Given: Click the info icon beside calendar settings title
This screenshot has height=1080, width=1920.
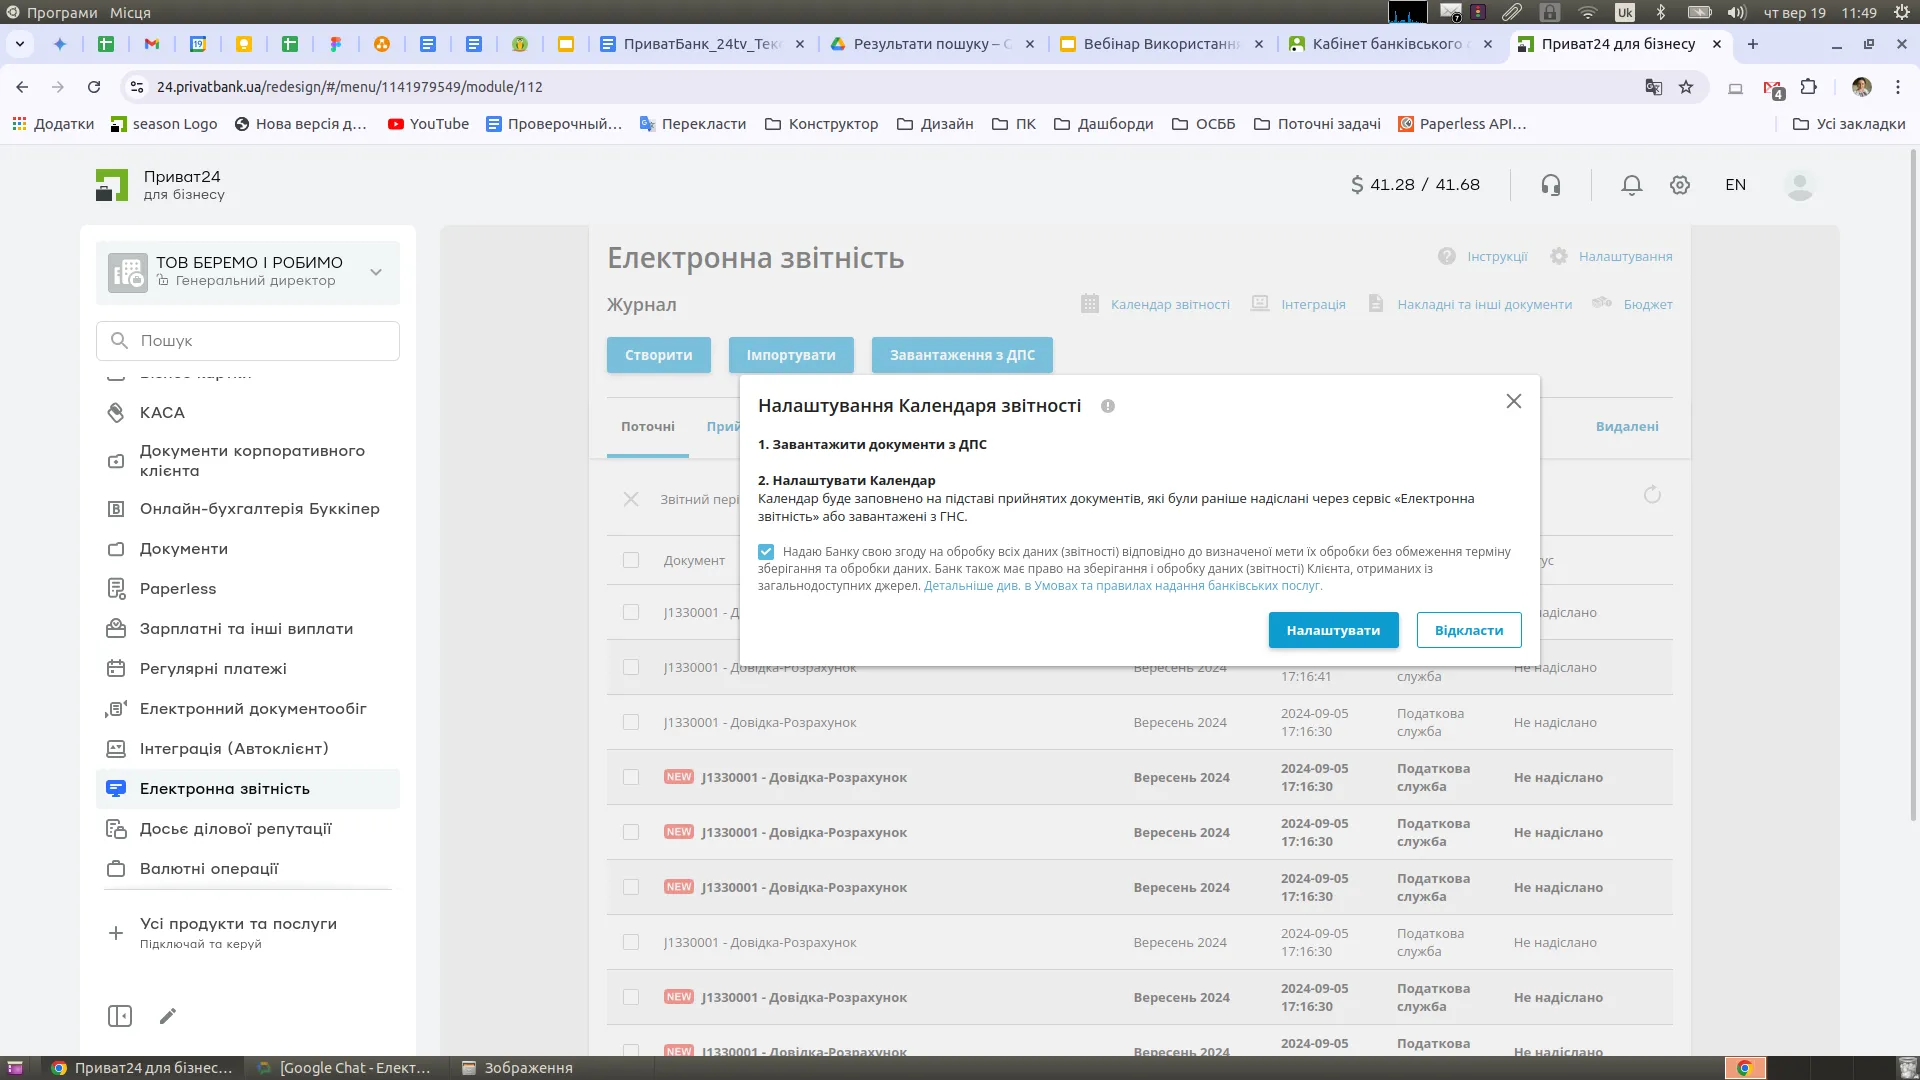Looking at the screenshot, I should [1108, 406].
